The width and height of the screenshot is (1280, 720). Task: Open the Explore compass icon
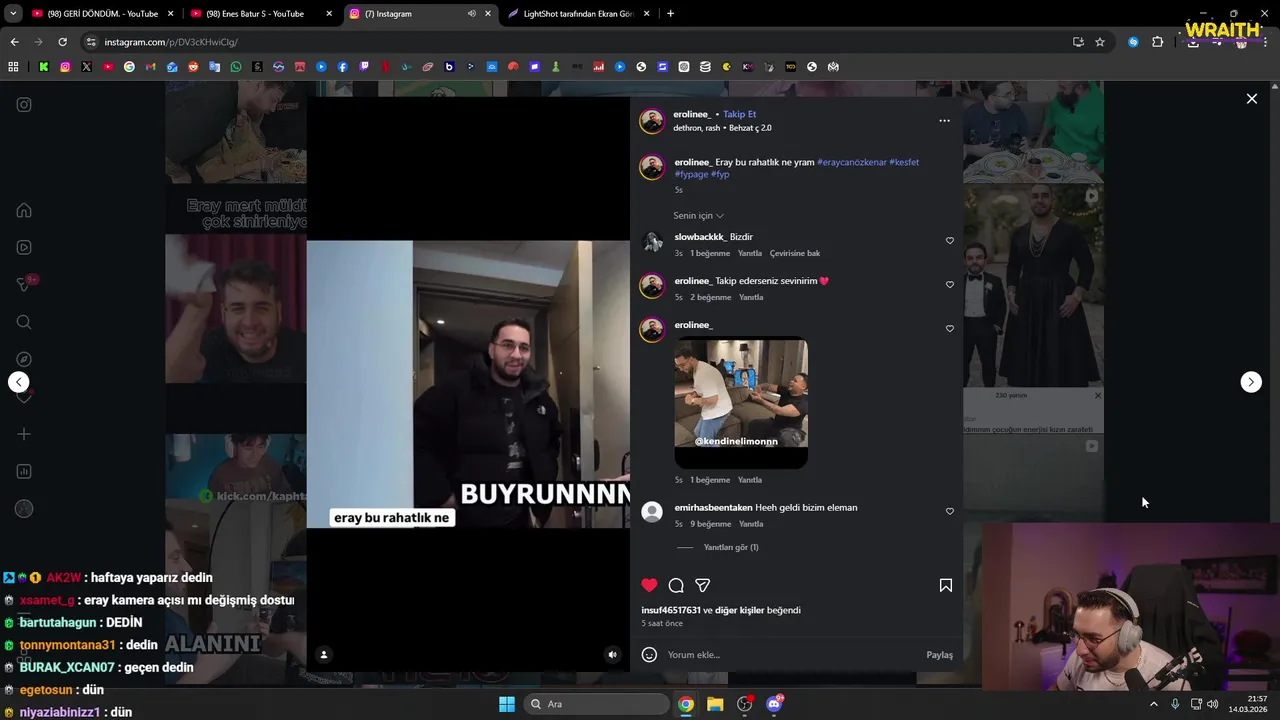(x=24, y=359)
